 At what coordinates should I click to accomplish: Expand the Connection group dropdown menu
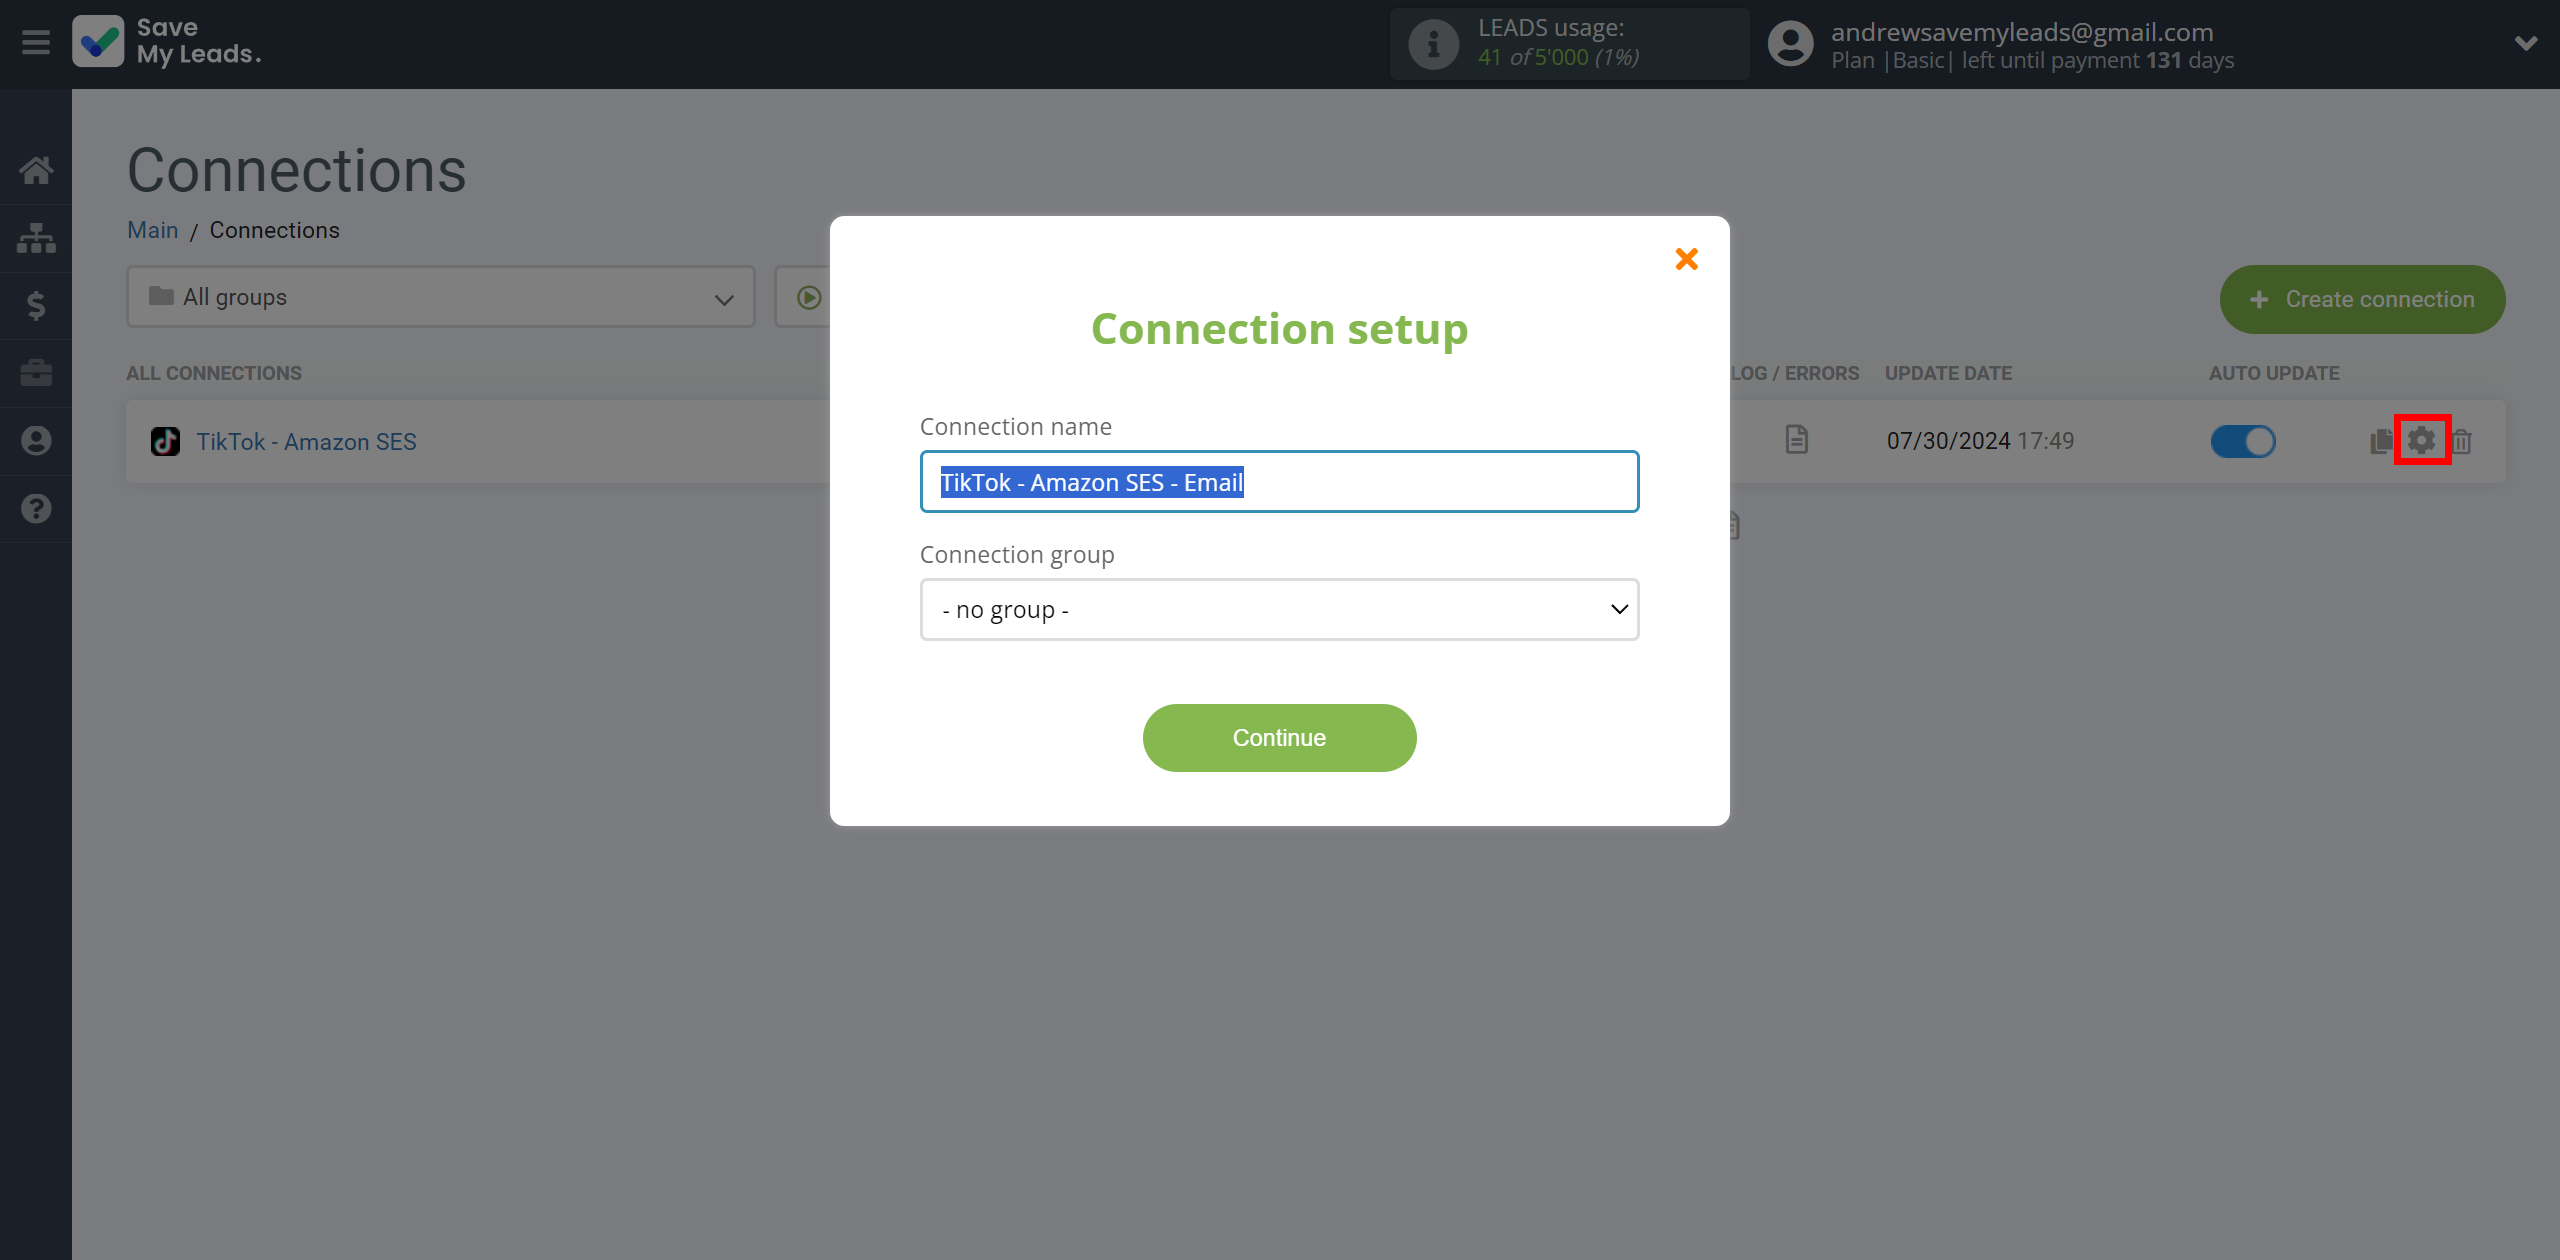(x=1278, y=609)
